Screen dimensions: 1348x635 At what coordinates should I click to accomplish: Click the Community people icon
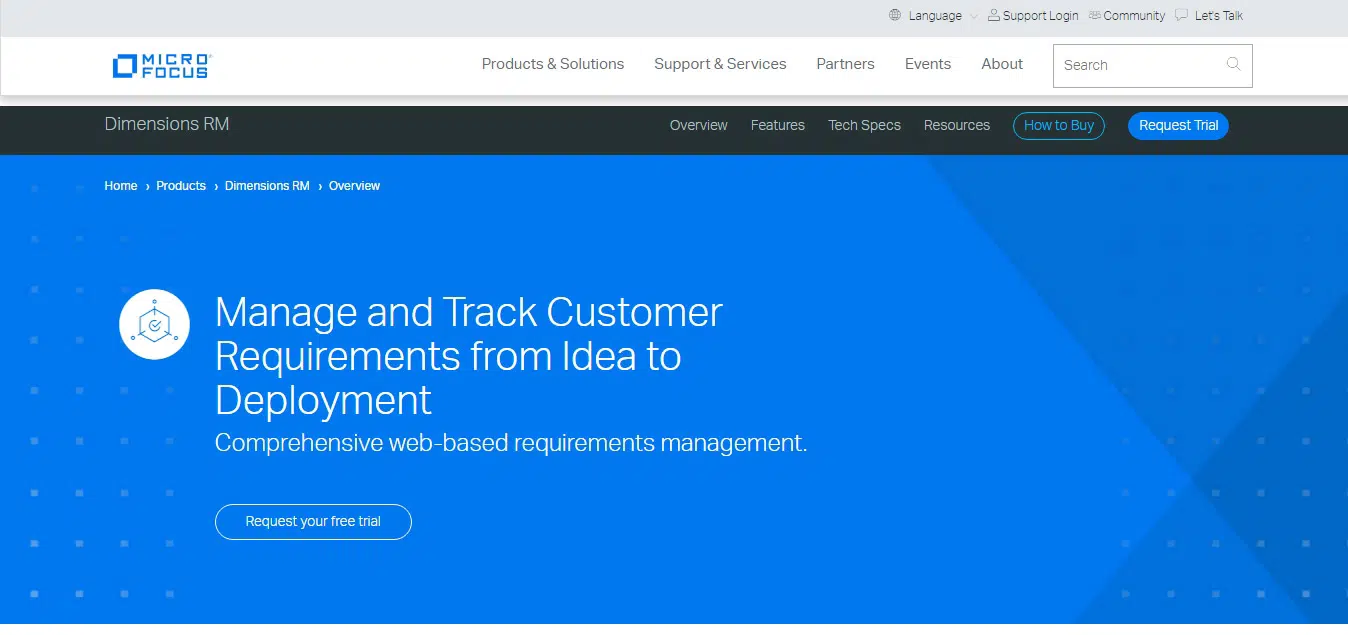(1095, 15)
